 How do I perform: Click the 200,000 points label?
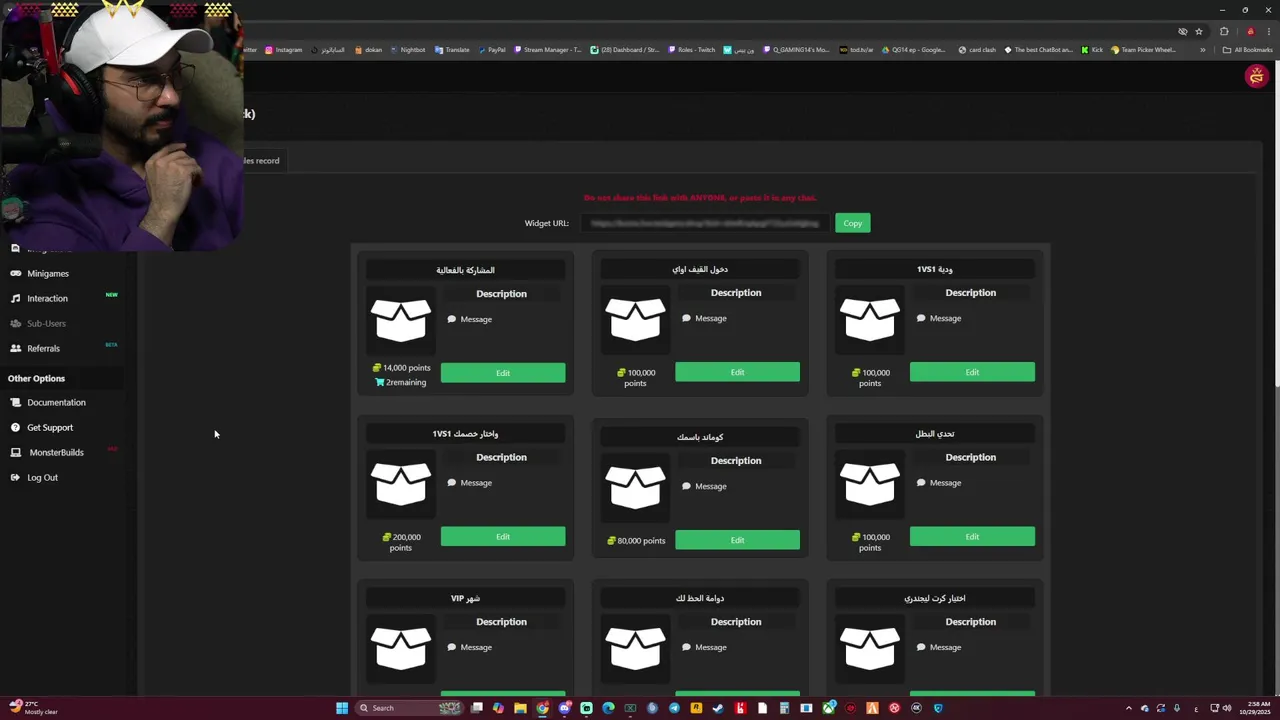[x=401, y=542]
